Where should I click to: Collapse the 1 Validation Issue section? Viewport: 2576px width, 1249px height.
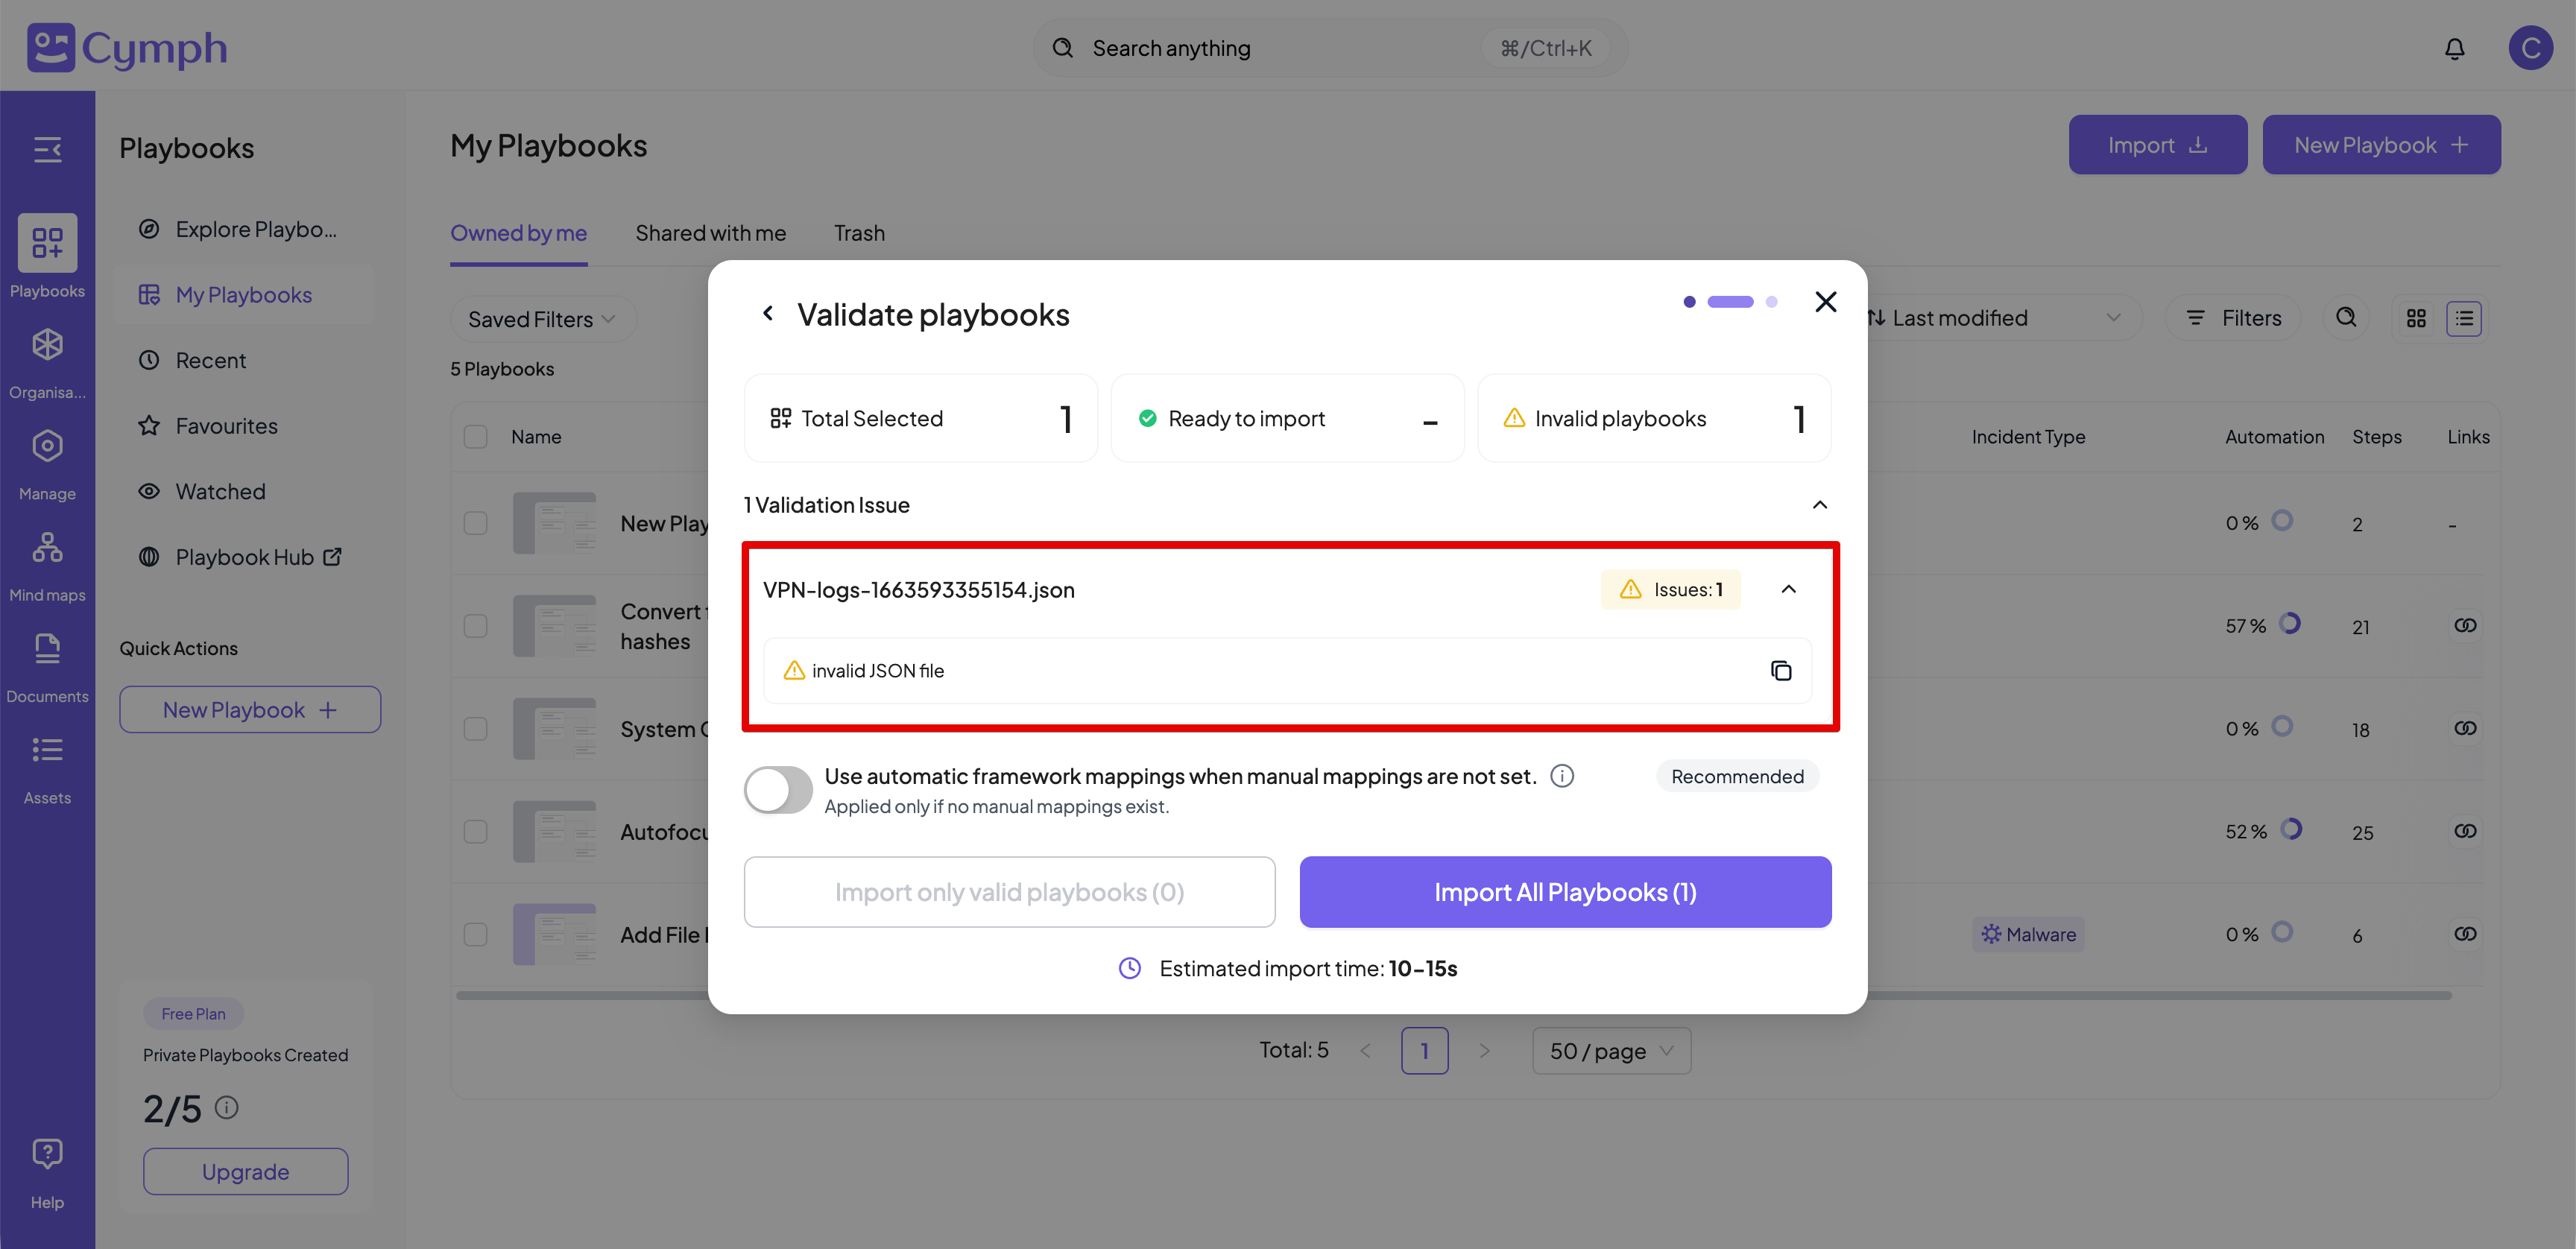coord(1819,505)
